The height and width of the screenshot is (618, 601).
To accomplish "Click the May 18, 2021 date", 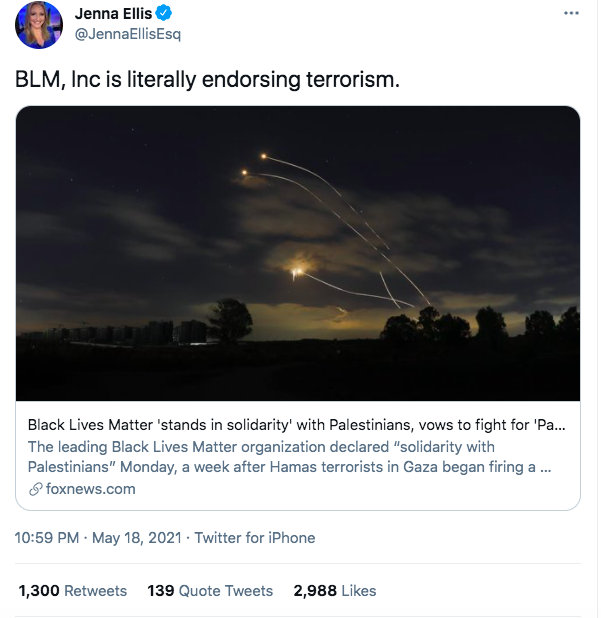I will pos(137,538).
